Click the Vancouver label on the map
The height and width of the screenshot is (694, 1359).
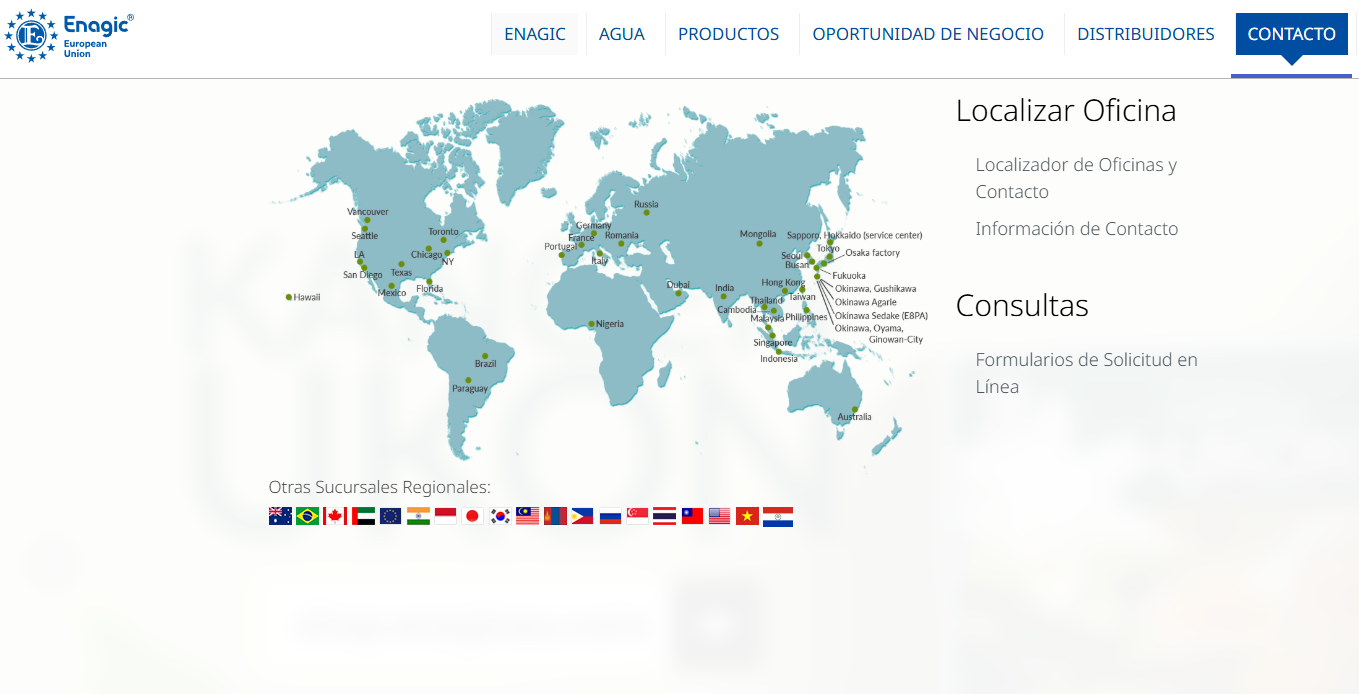(x=368, y=212)
